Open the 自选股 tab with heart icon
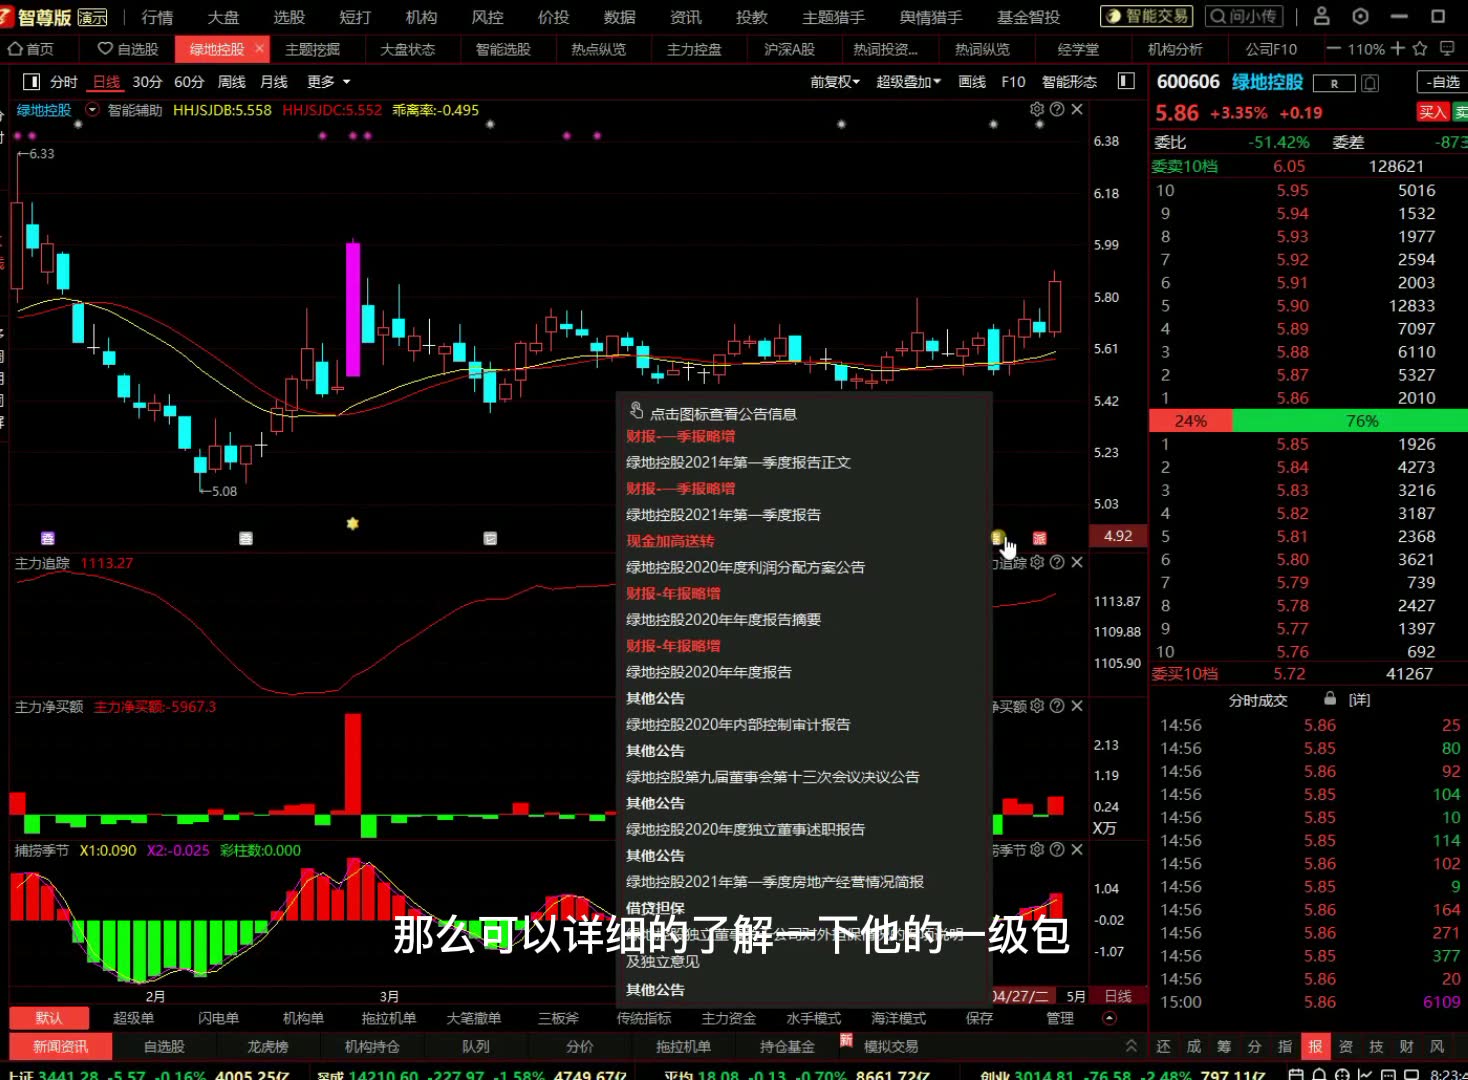 click(128, 49)
